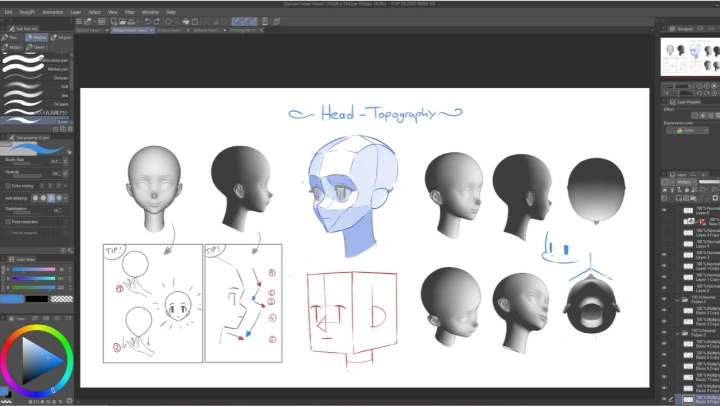Open the Navigator palette tab
The image size is (720, 406).
pyautogui.click(x=681, y=28)
